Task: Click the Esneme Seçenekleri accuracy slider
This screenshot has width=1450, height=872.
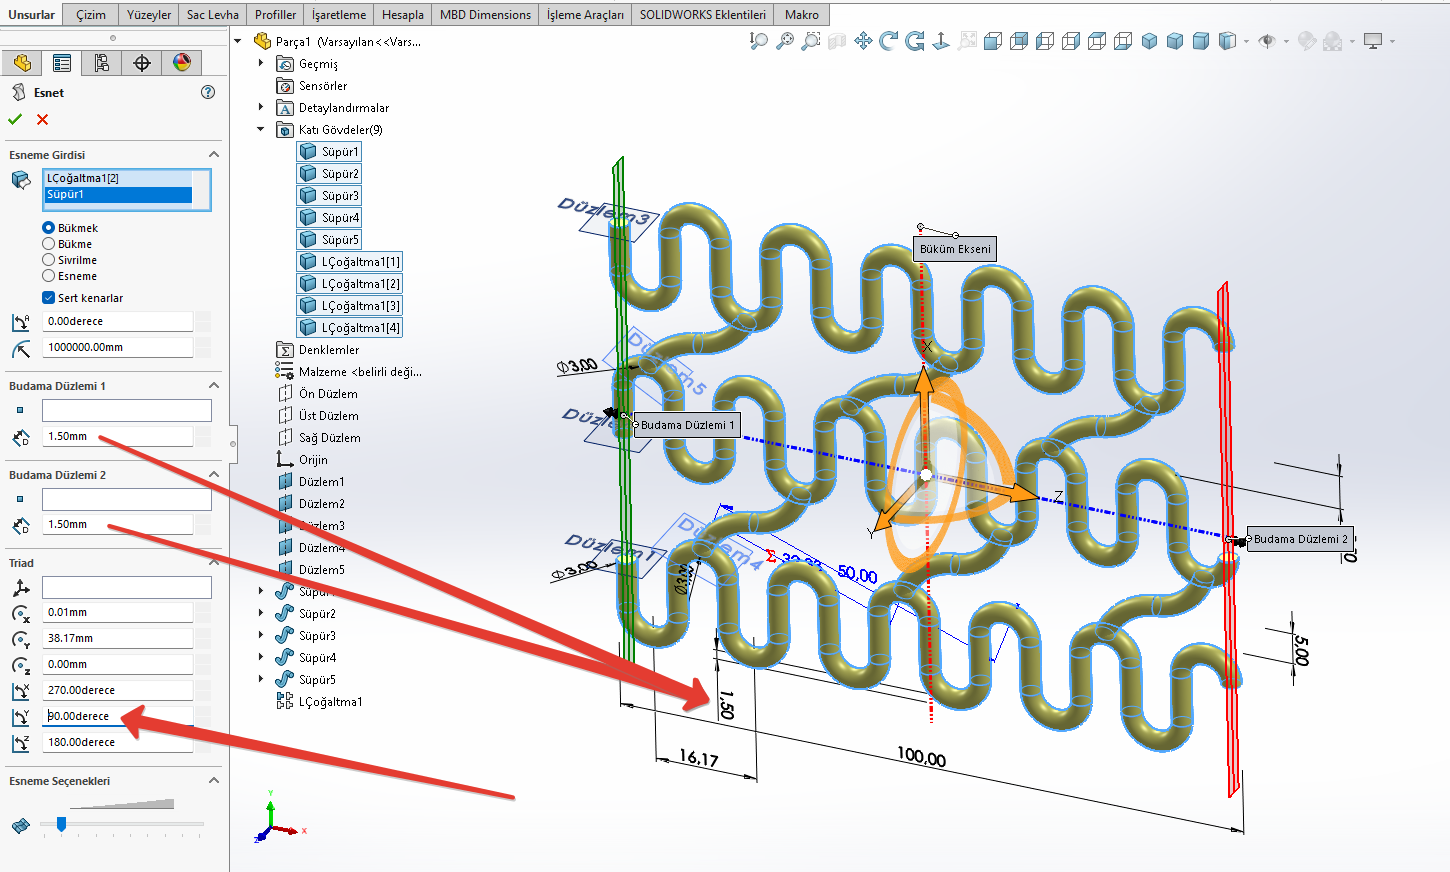Action: tap(62, 824)
